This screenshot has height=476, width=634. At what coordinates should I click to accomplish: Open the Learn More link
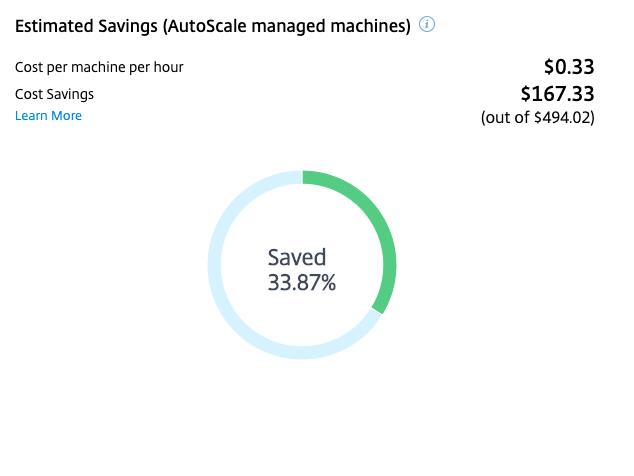(49, 116)
